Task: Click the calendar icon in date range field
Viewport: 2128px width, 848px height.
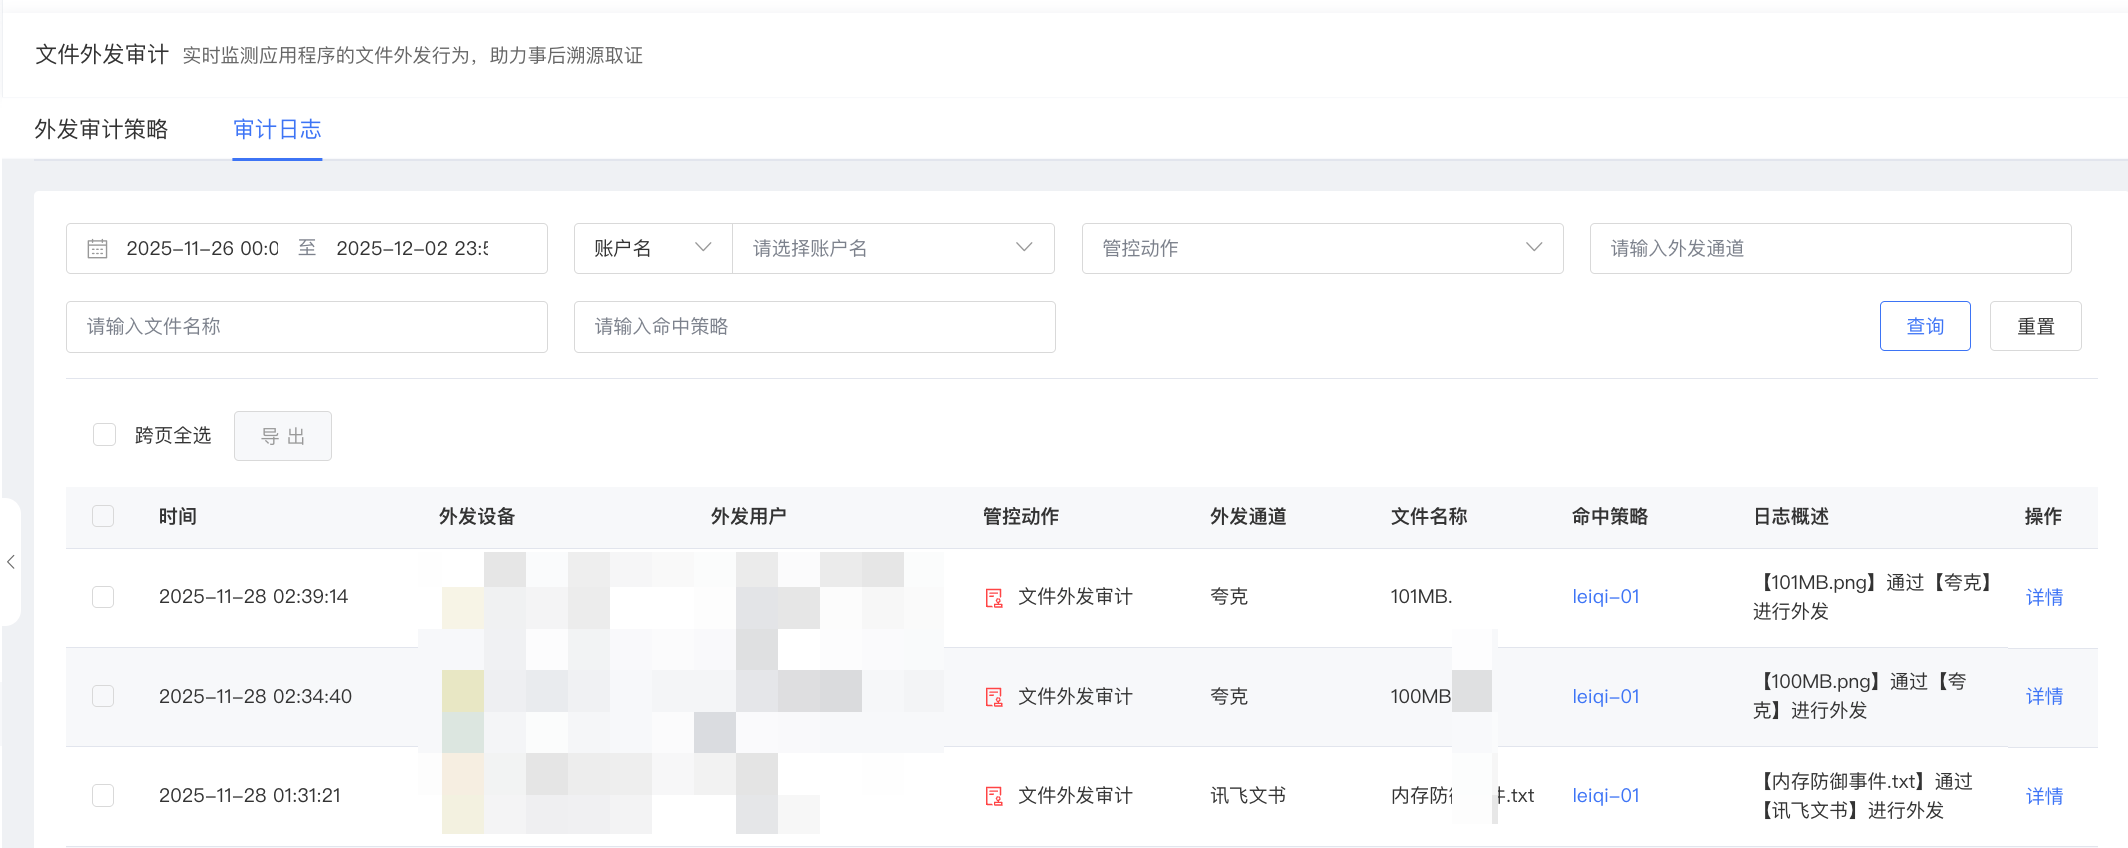Action: tap(97, 249)
